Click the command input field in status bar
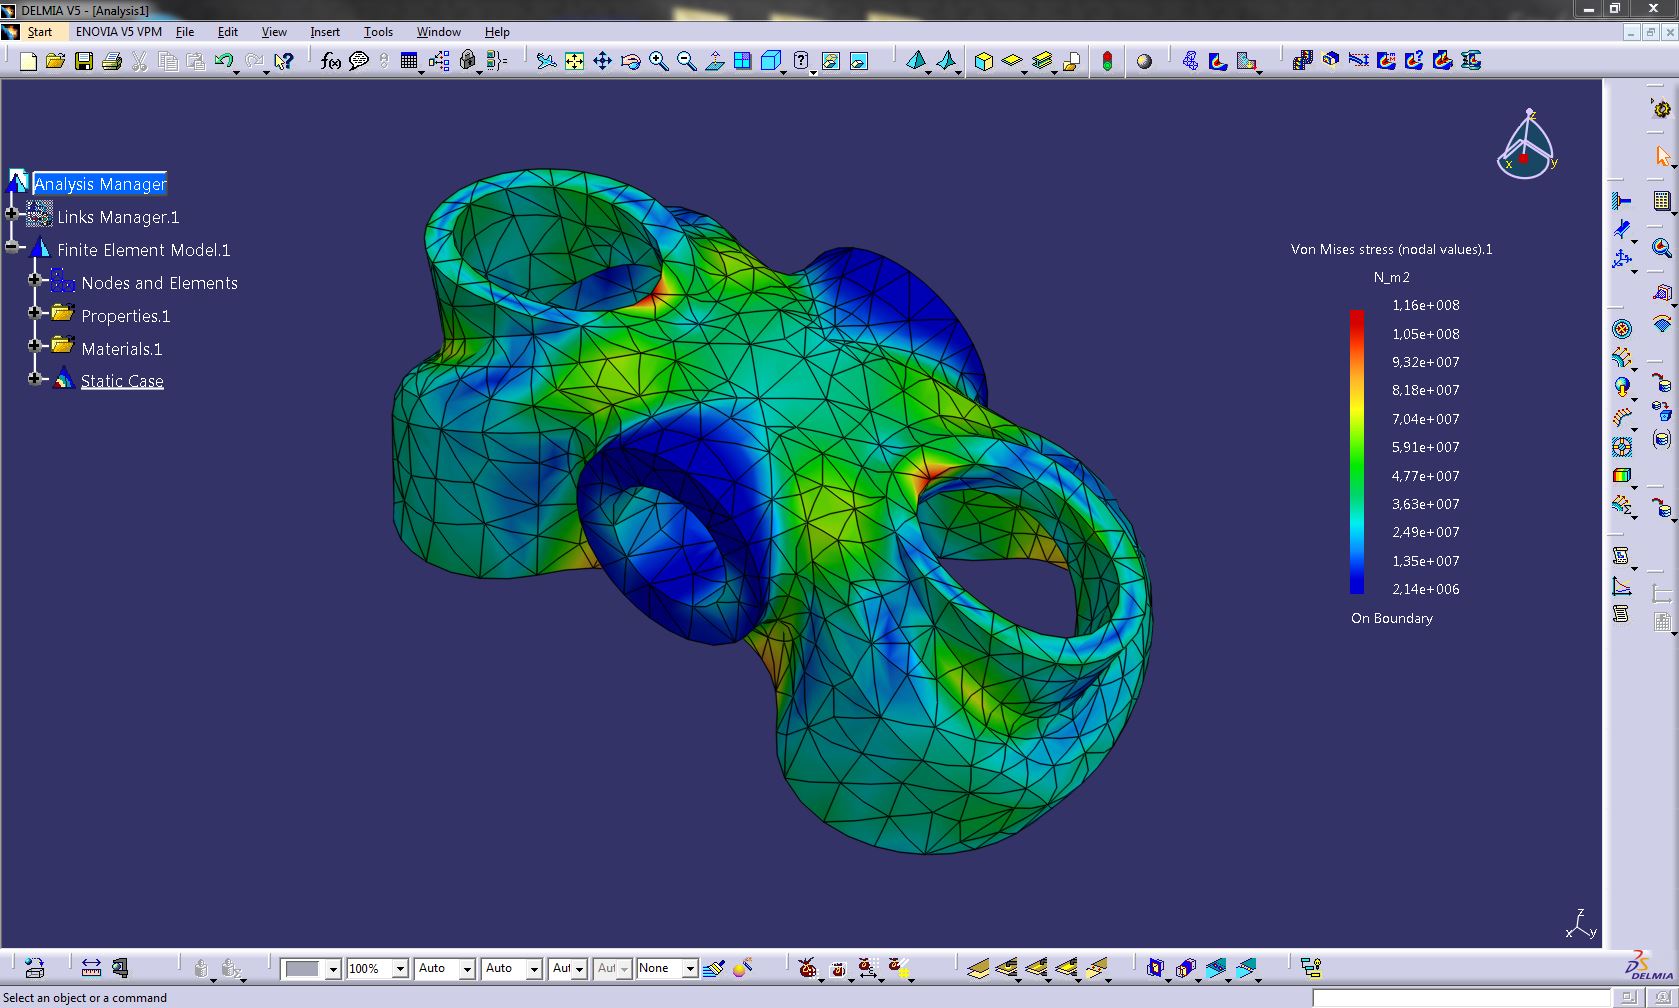 (x=1460, y=998)
